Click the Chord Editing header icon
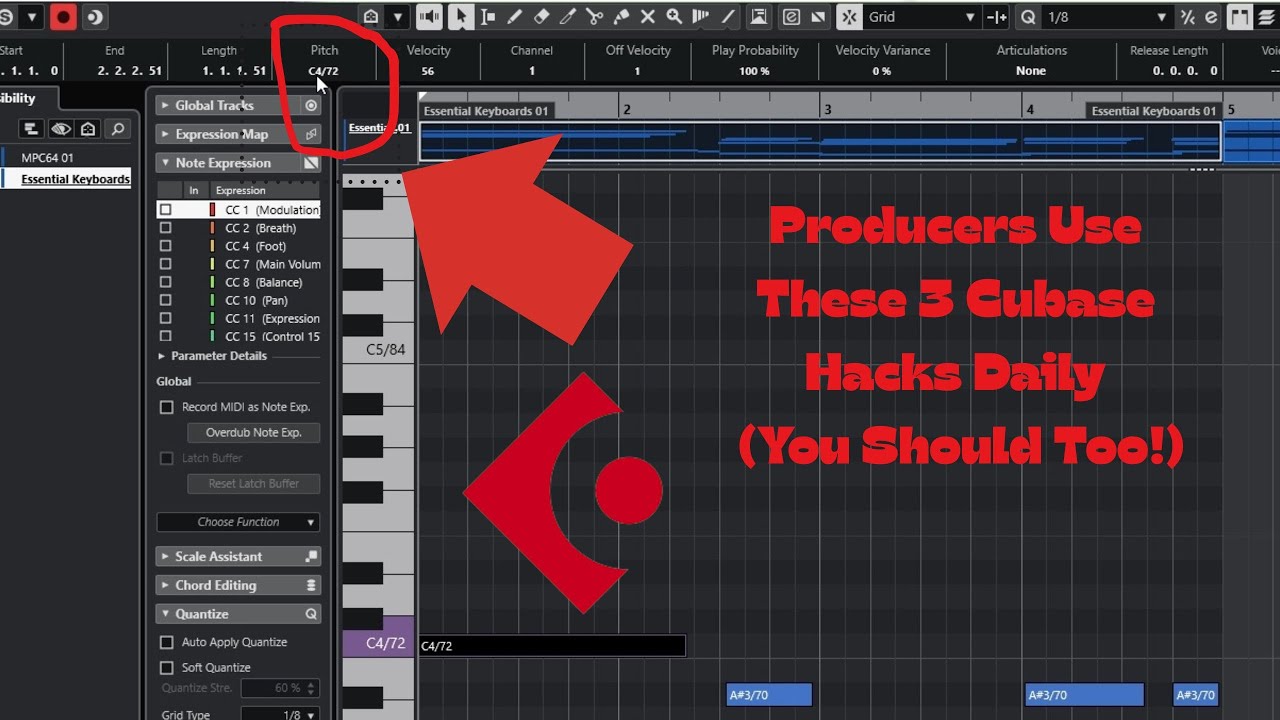Image resolution: width=1280 pixels, height=720 pixels. click(311, 585)
